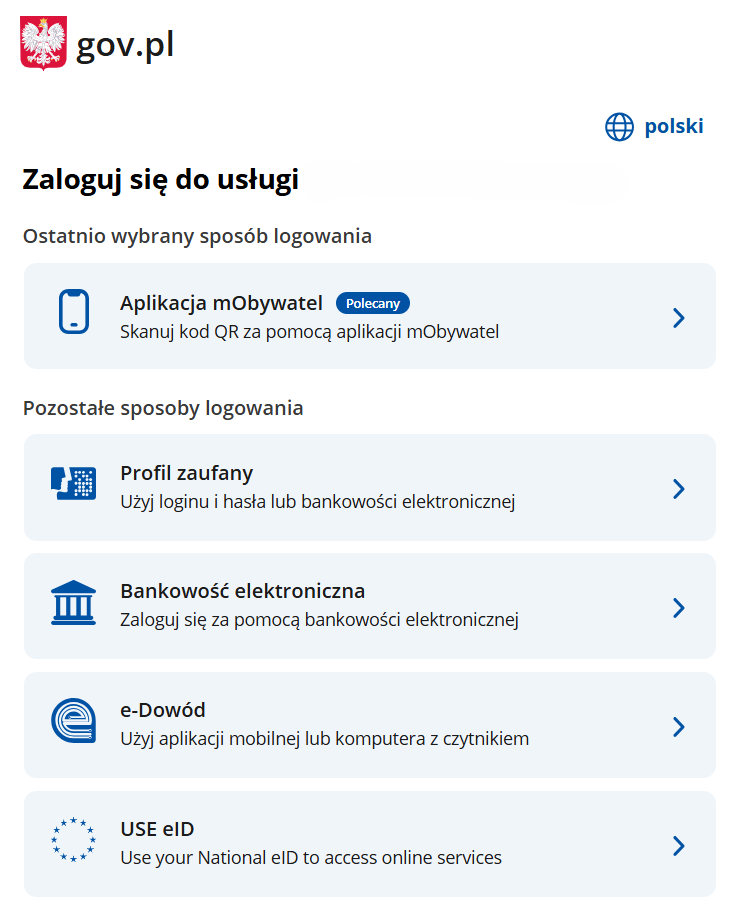
Task: Click the gov.pl header link
Action: [124, 43]
